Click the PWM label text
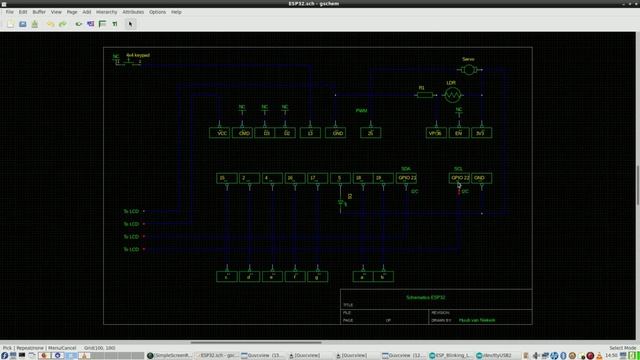Image resolution: width=640 pixels, height=360 pixels. pyautogui.click(x=361, y=111)
